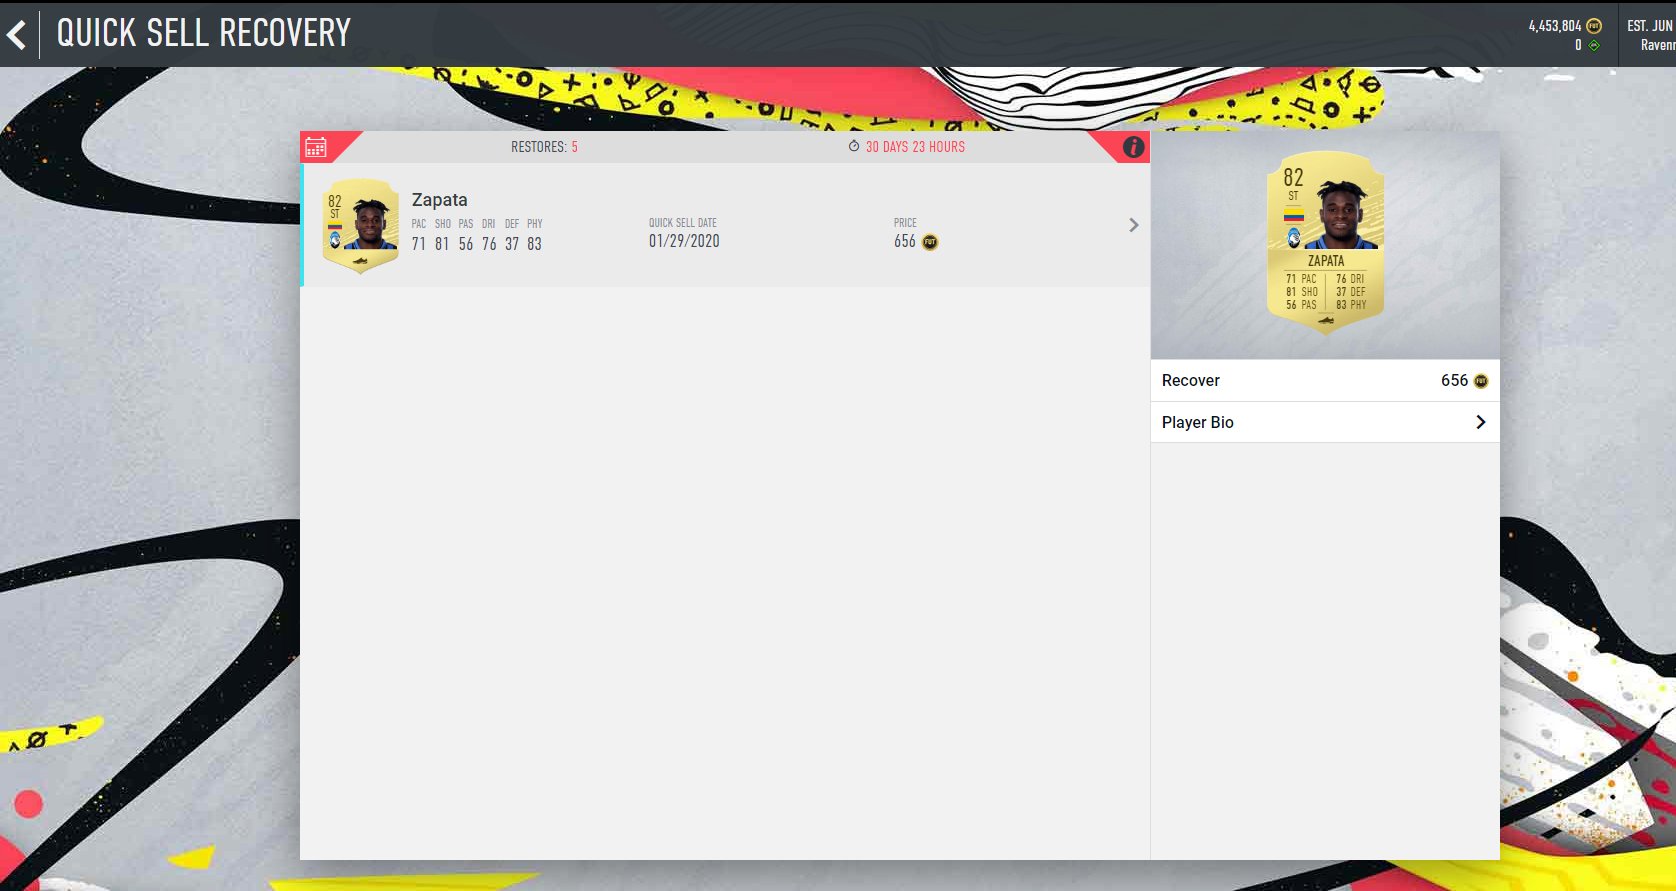Screen dimensions: 1676x891
Task: Click the Zapata name in the list row
Action: click(440, 200)
